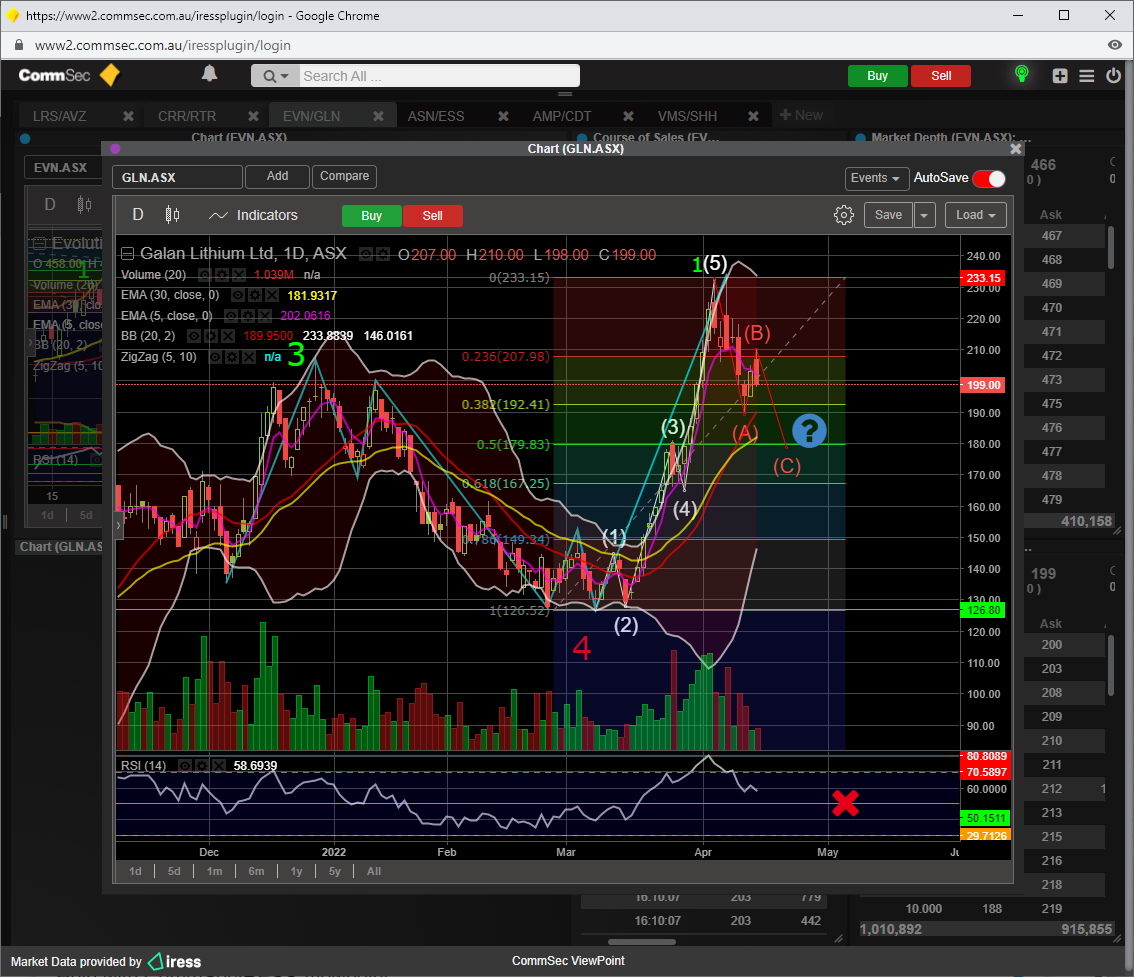Image resolution: width=1134 pixels, height=977 pixels.
Task: Click the GLN.ASX symbol input field
Action: (x=177, y=177)
